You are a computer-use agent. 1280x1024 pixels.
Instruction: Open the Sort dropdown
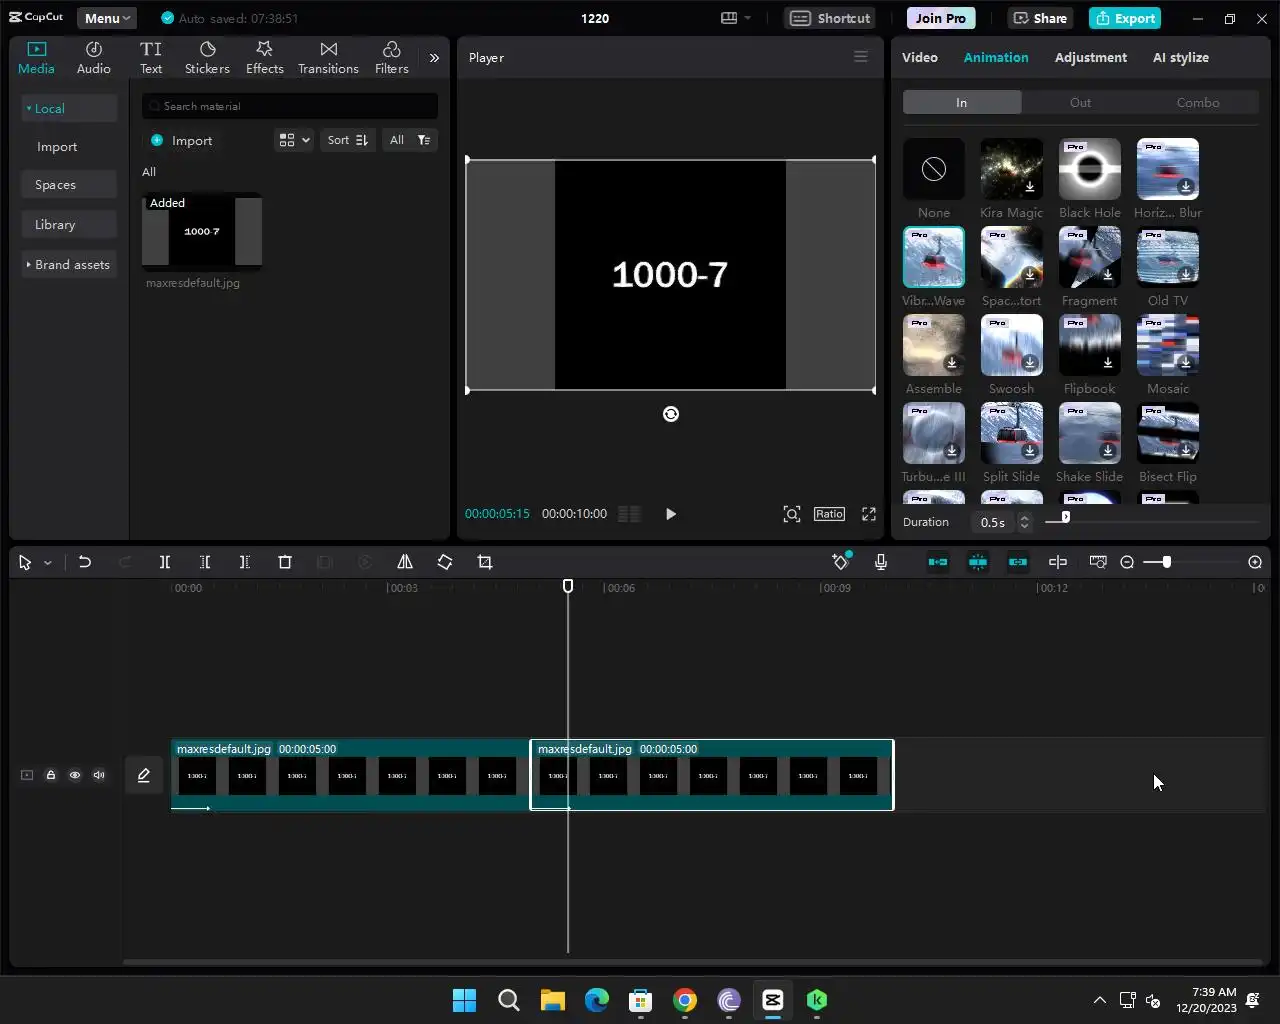click(348, 140)
